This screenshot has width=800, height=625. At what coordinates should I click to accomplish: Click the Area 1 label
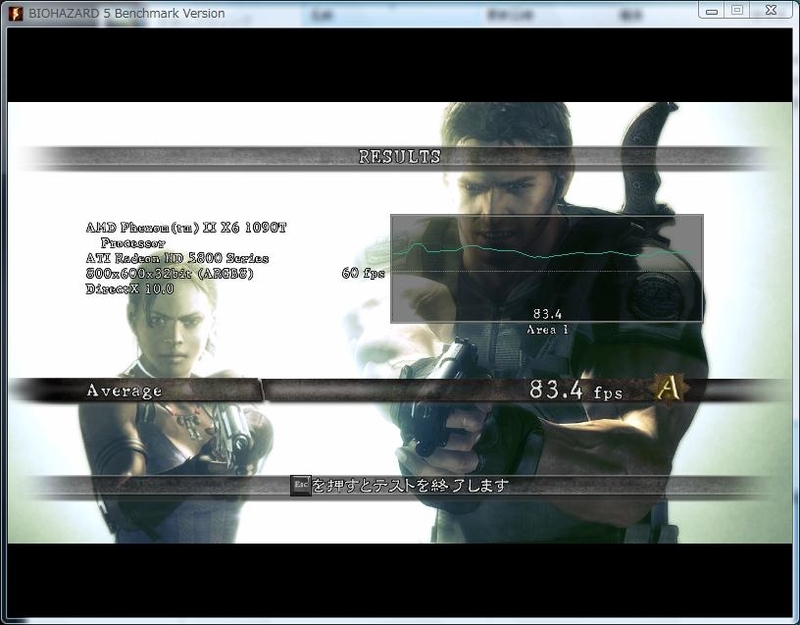(x=547, y=330)
